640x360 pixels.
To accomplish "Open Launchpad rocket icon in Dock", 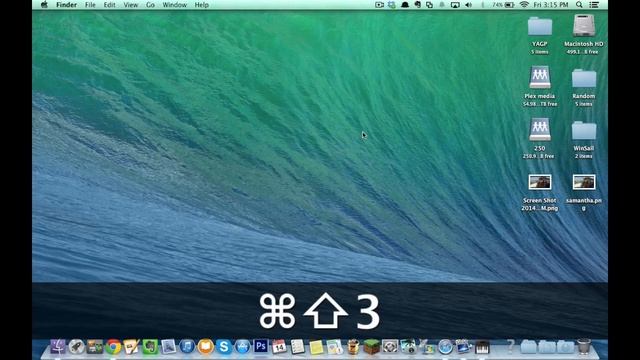I will point(76,347).
